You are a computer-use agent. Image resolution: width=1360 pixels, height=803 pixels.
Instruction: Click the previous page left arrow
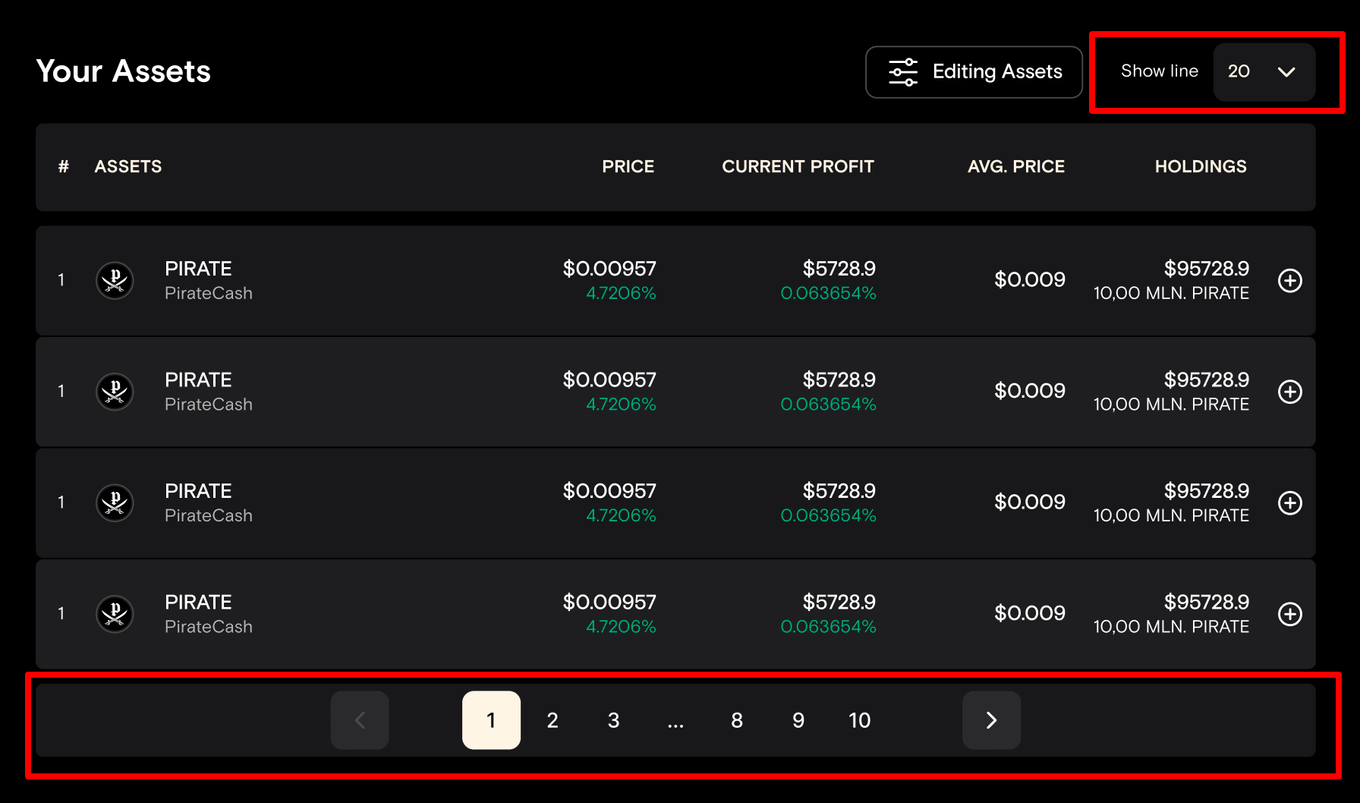point(360,720)
